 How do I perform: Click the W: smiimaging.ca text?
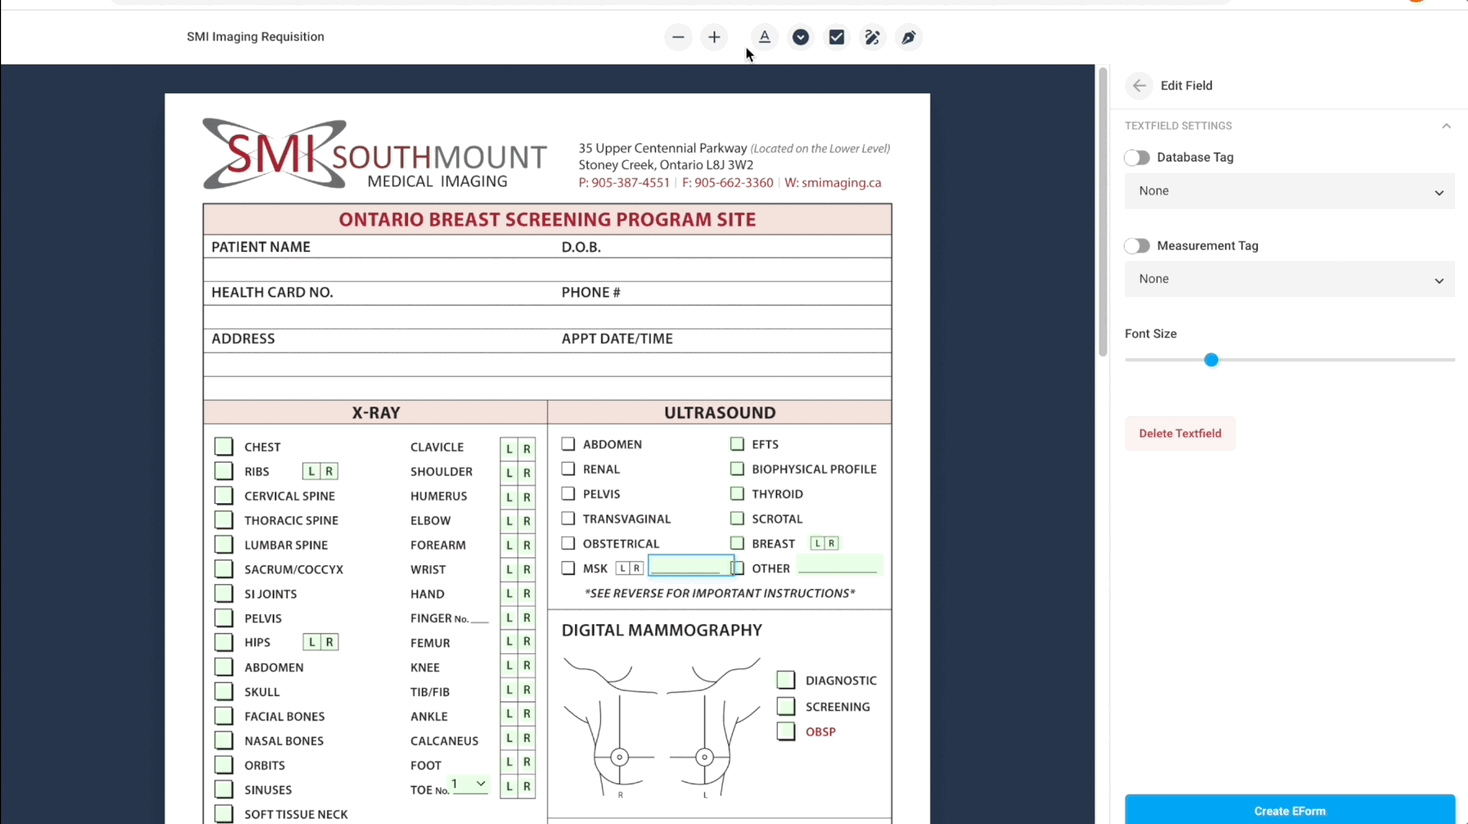(x=833, y=183)
